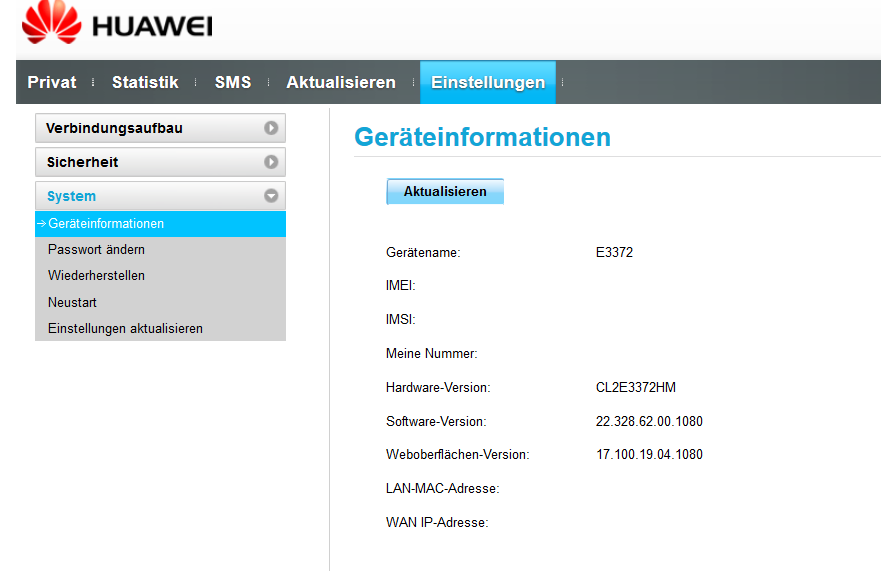Go to Aktualisieren in the top navigation
881x571 pixels.
[341, 82]
